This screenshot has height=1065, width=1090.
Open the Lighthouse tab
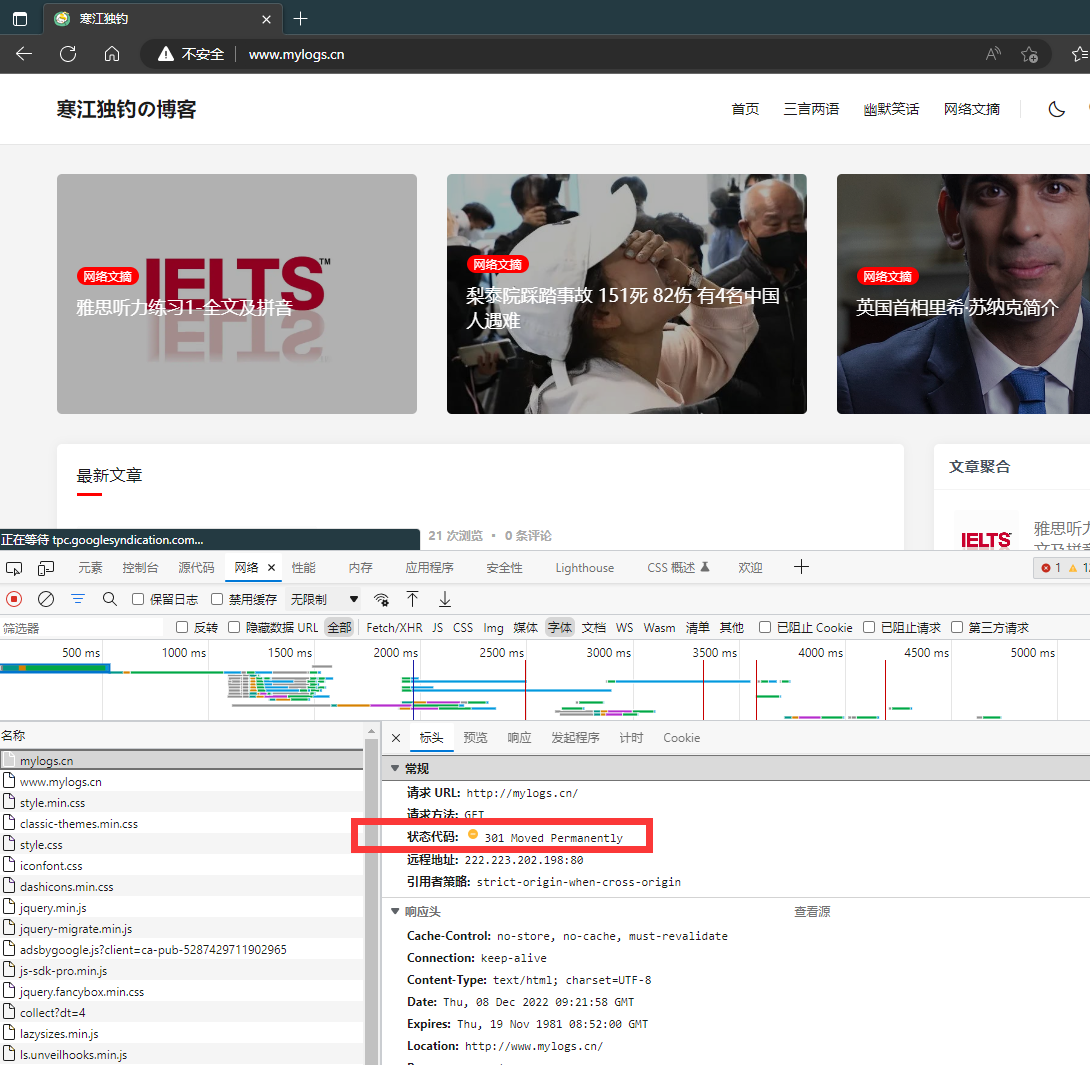click(585, 568)
